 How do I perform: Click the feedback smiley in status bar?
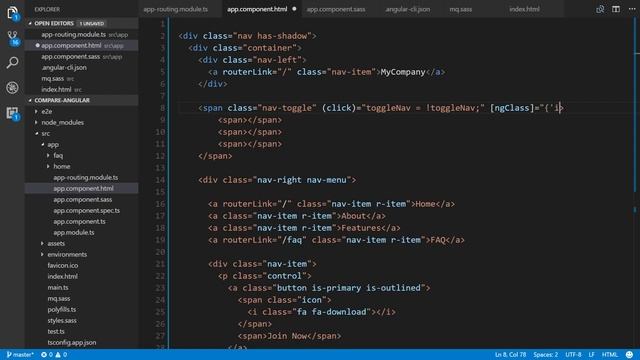(x=630, y=355)
